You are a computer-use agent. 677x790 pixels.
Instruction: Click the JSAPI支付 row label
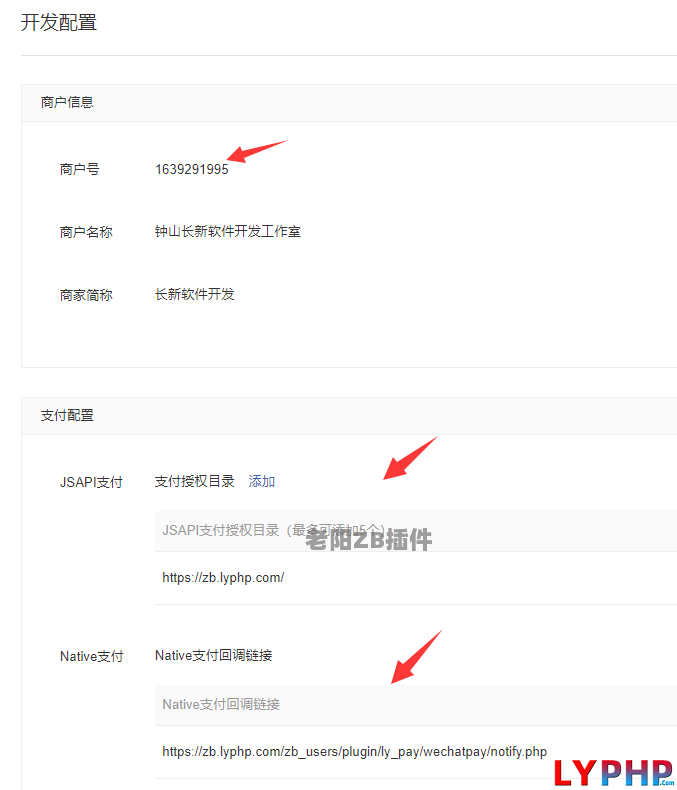click(91, 482)
